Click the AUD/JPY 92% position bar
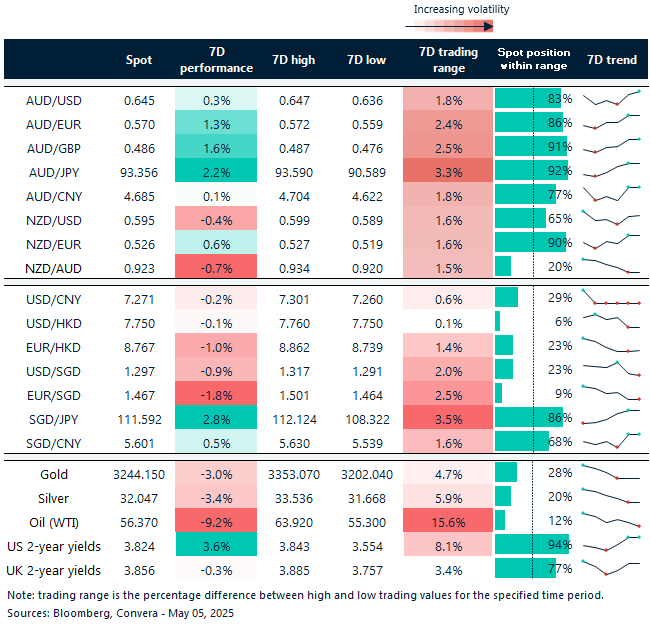Viewport: 650px width, 633px height. pyautogui.click(x=531, y=171)
